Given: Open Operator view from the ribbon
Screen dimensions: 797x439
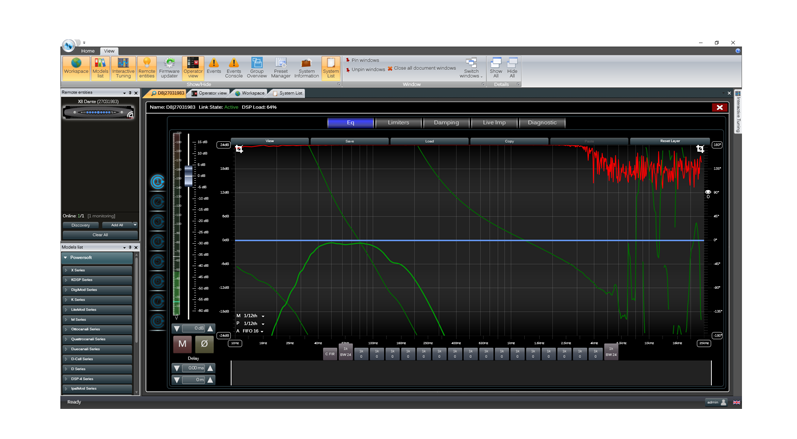Looking at the screenshot, I should [193, 68].
